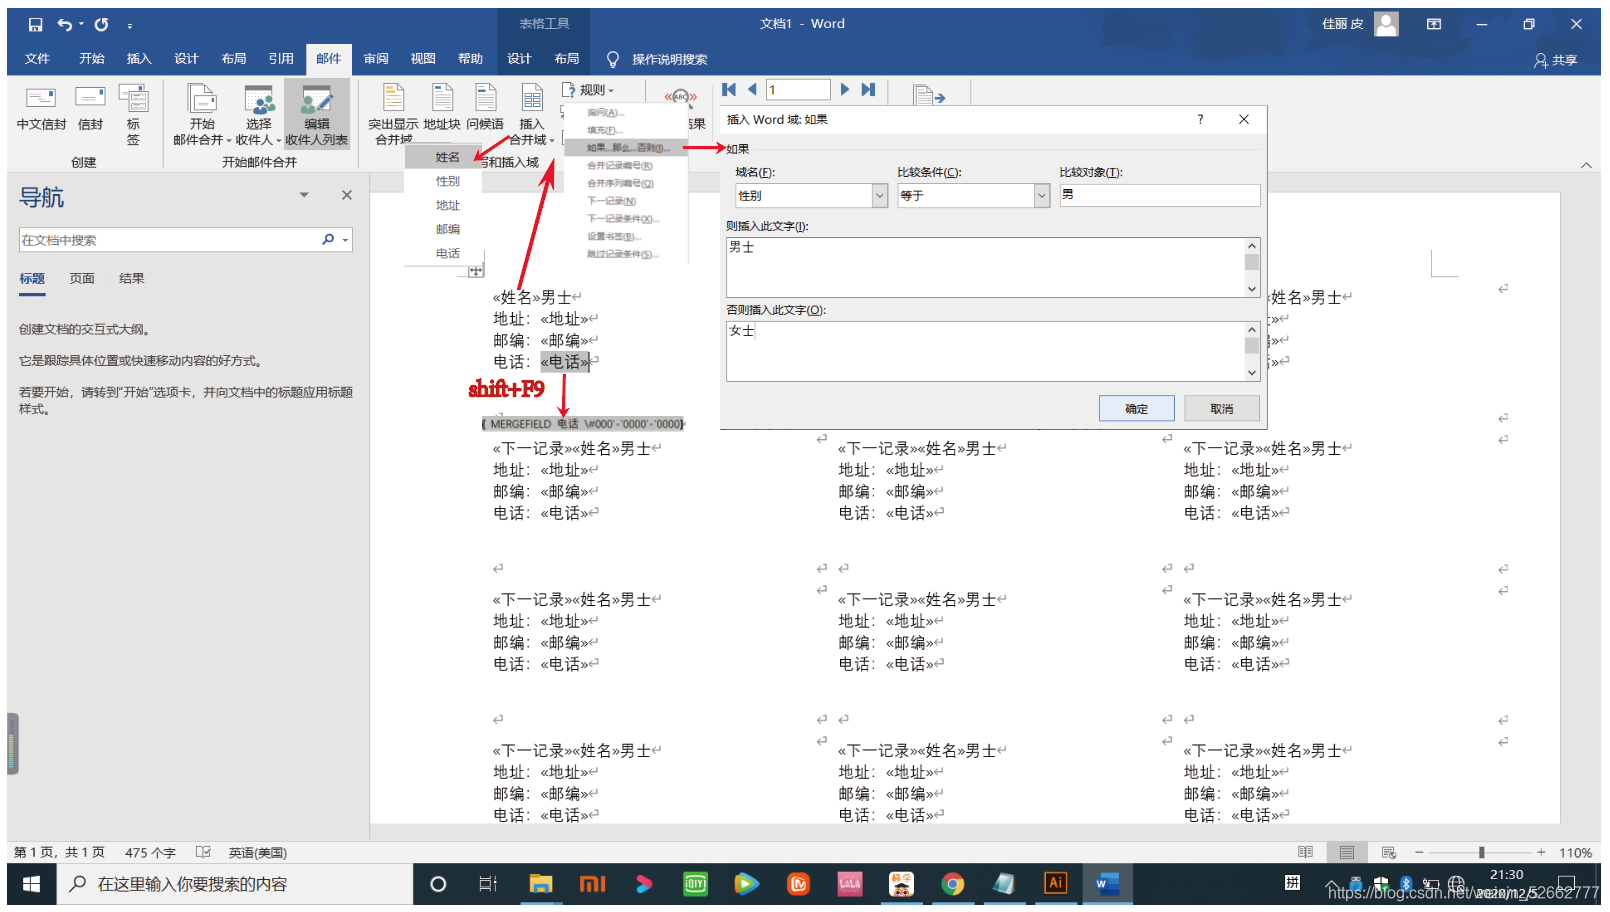
Task: Open the Rules (规则) dropdown
Action: tap(588, 90)
